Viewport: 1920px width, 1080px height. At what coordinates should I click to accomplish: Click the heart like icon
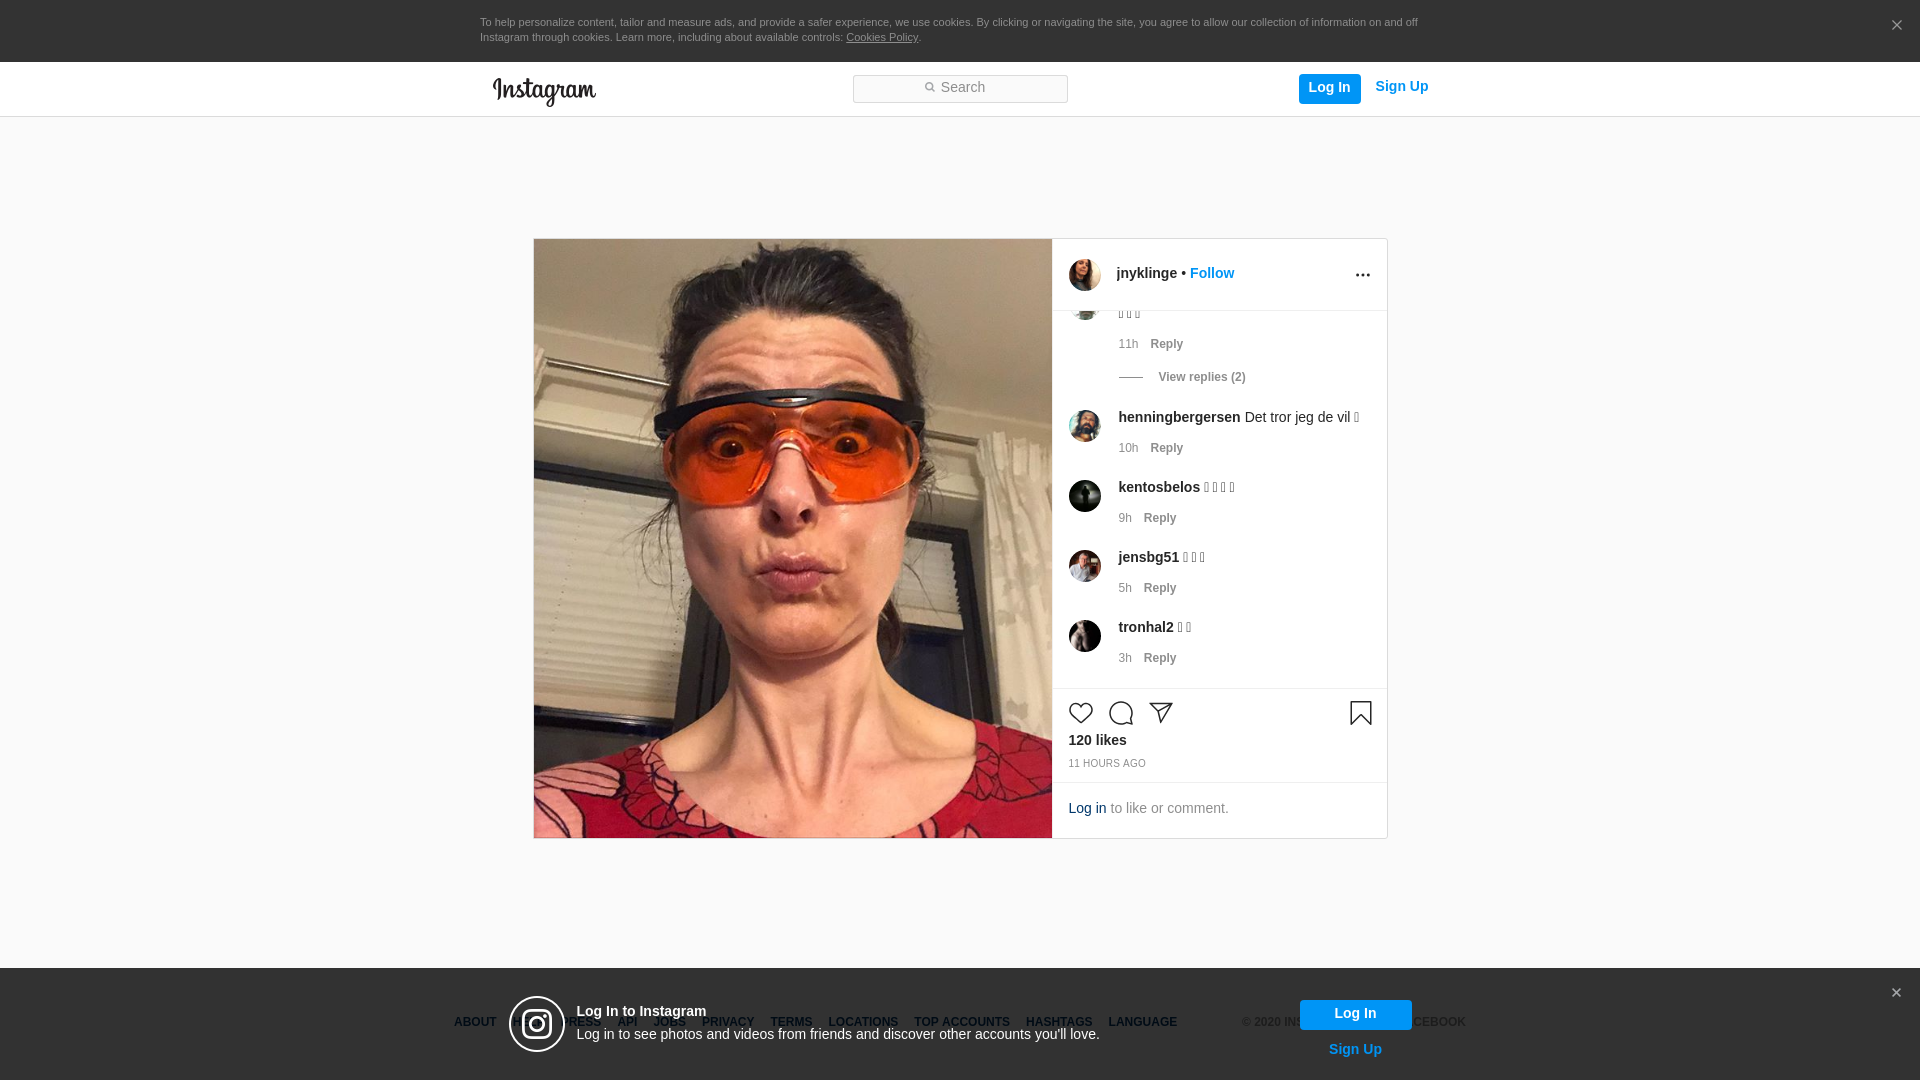click(1081, 713)
